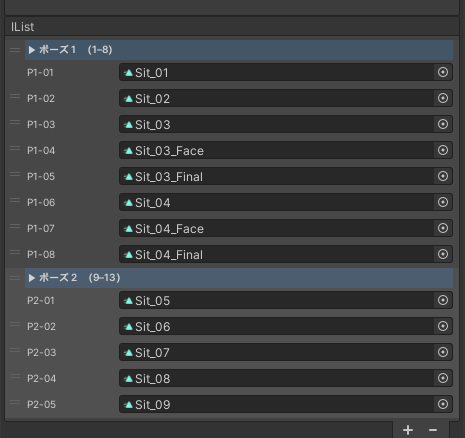Select the Sit_04 object field
Screen dimensions: 465x438
[286, 202]
